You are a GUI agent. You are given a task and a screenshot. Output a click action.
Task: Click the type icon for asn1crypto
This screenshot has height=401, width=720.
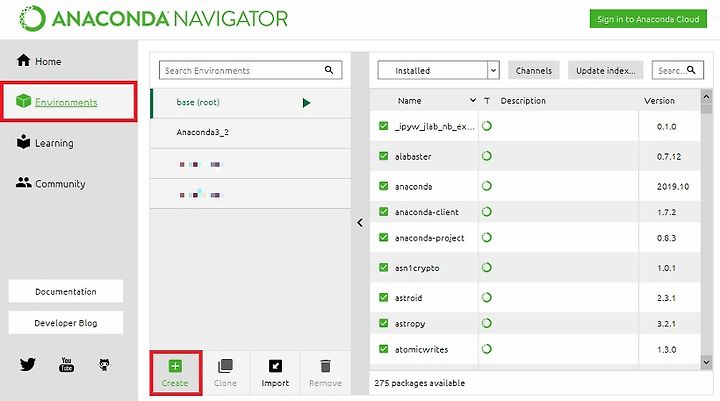(487, 267)
